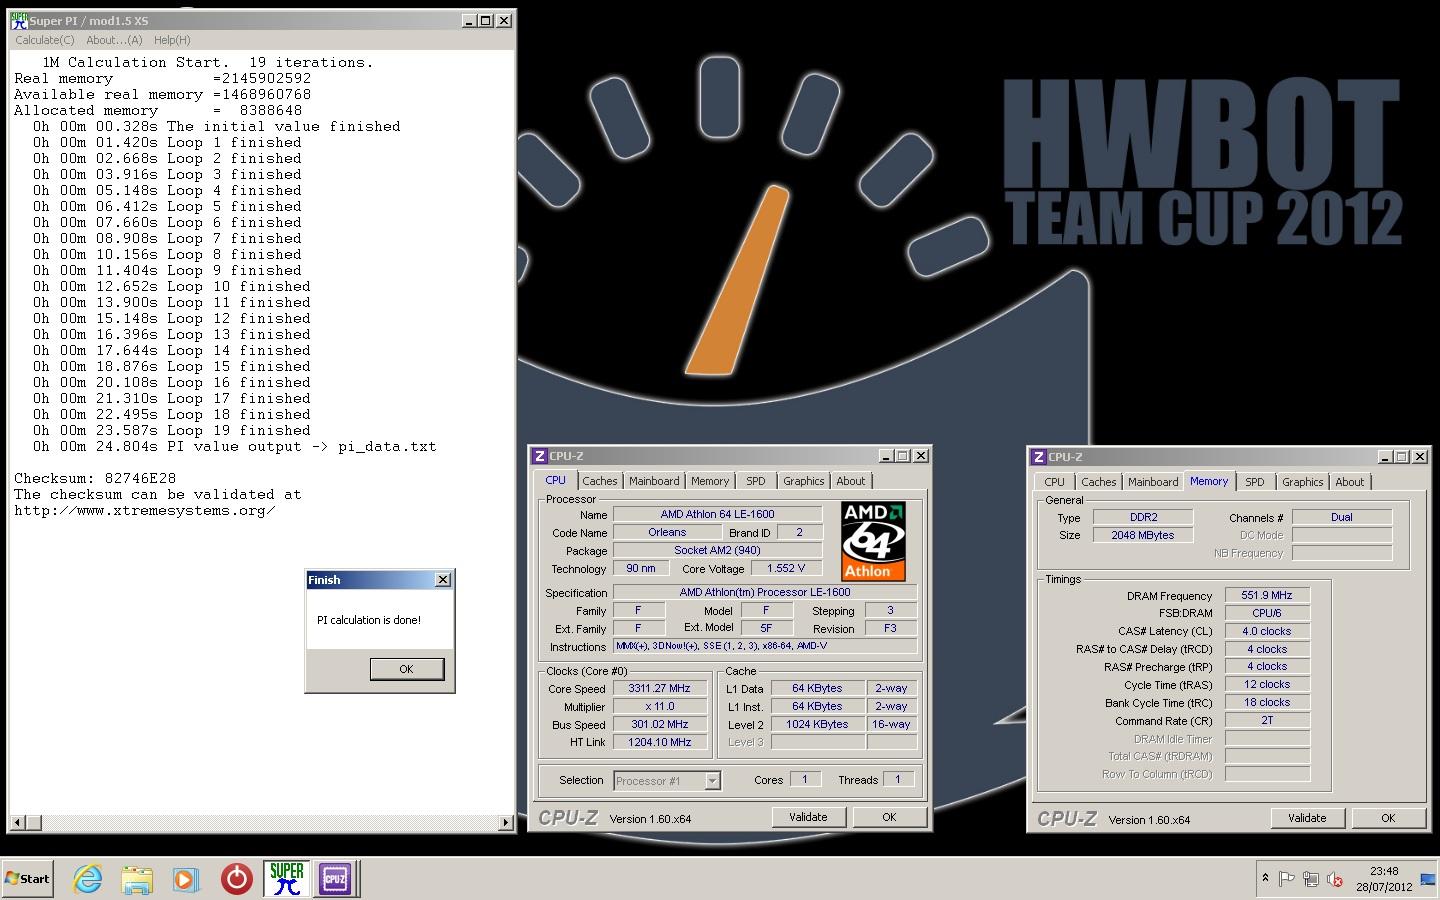Select the CPU tab in right CPU-Z window
Screen dimensions: 1440x900
click(x=1054, y=482)
